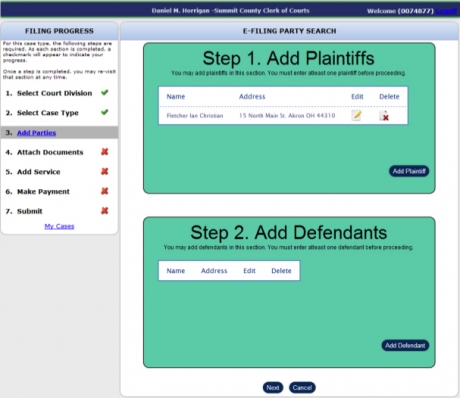Click the pencil edit icon for Fletcher Ian Christian
Image resolution: width=460 pixels, height=398 pixels.
pyautogui.click(x=356, y=116)
